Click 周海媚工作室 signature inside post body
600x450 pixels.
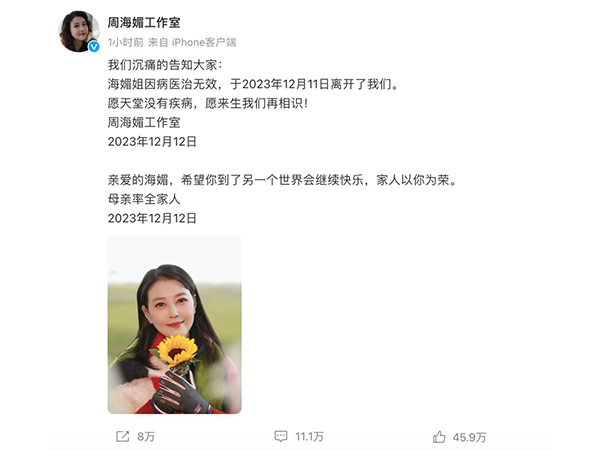pos(144,122)
